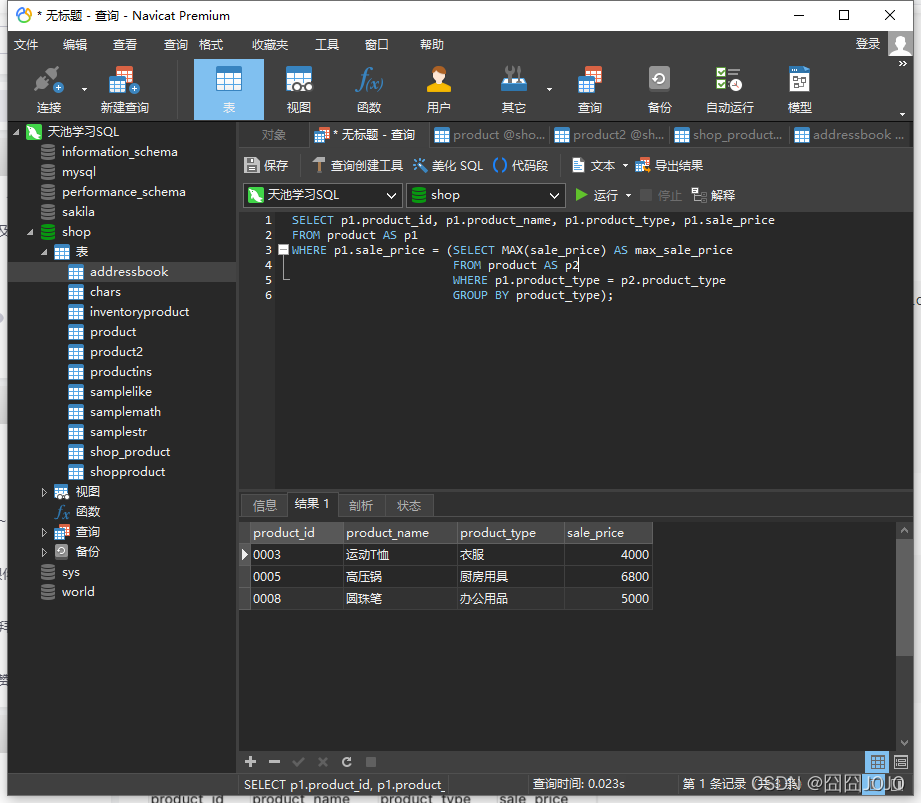Run the query with 运行
Image resolution: width=921 pixels, height=803 pixels.
[x=597, y=195]
